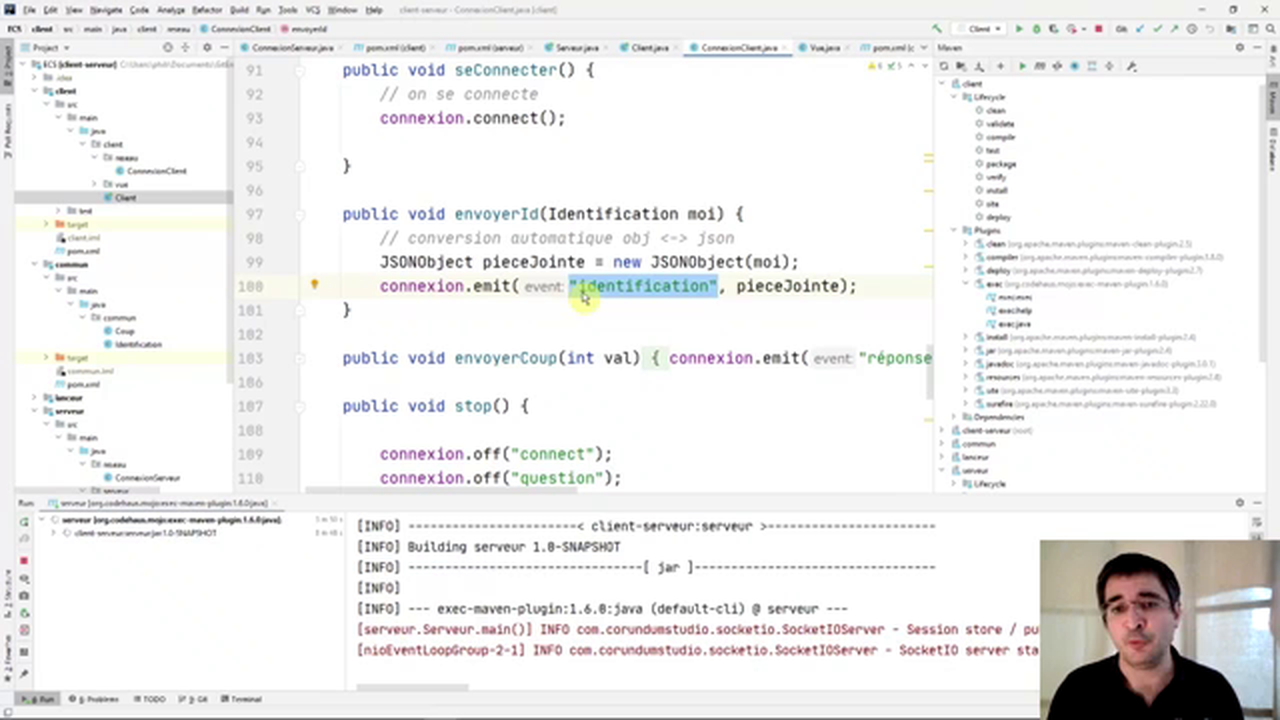Show hidden editor tabs dropdown arrow
The width and height of the screenshot is (1280, 720).
click(924, 47)
